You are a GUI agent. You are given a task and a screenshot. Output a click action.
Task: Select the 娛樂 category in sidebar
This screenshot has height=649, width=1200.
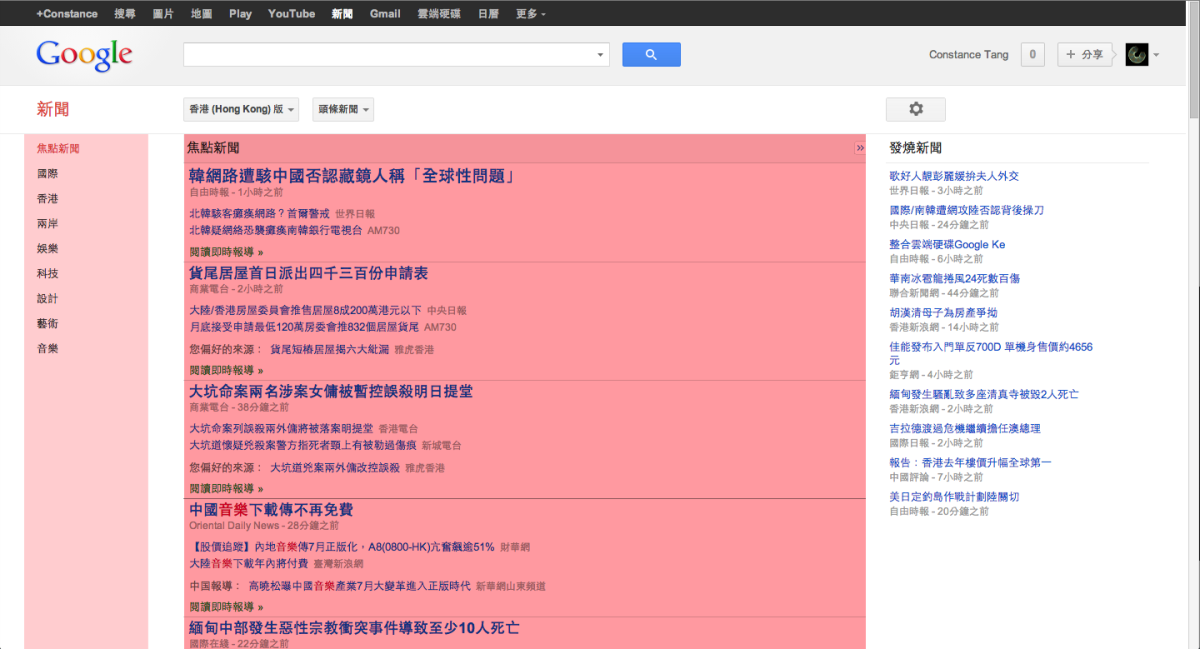(x=47, y=248)
